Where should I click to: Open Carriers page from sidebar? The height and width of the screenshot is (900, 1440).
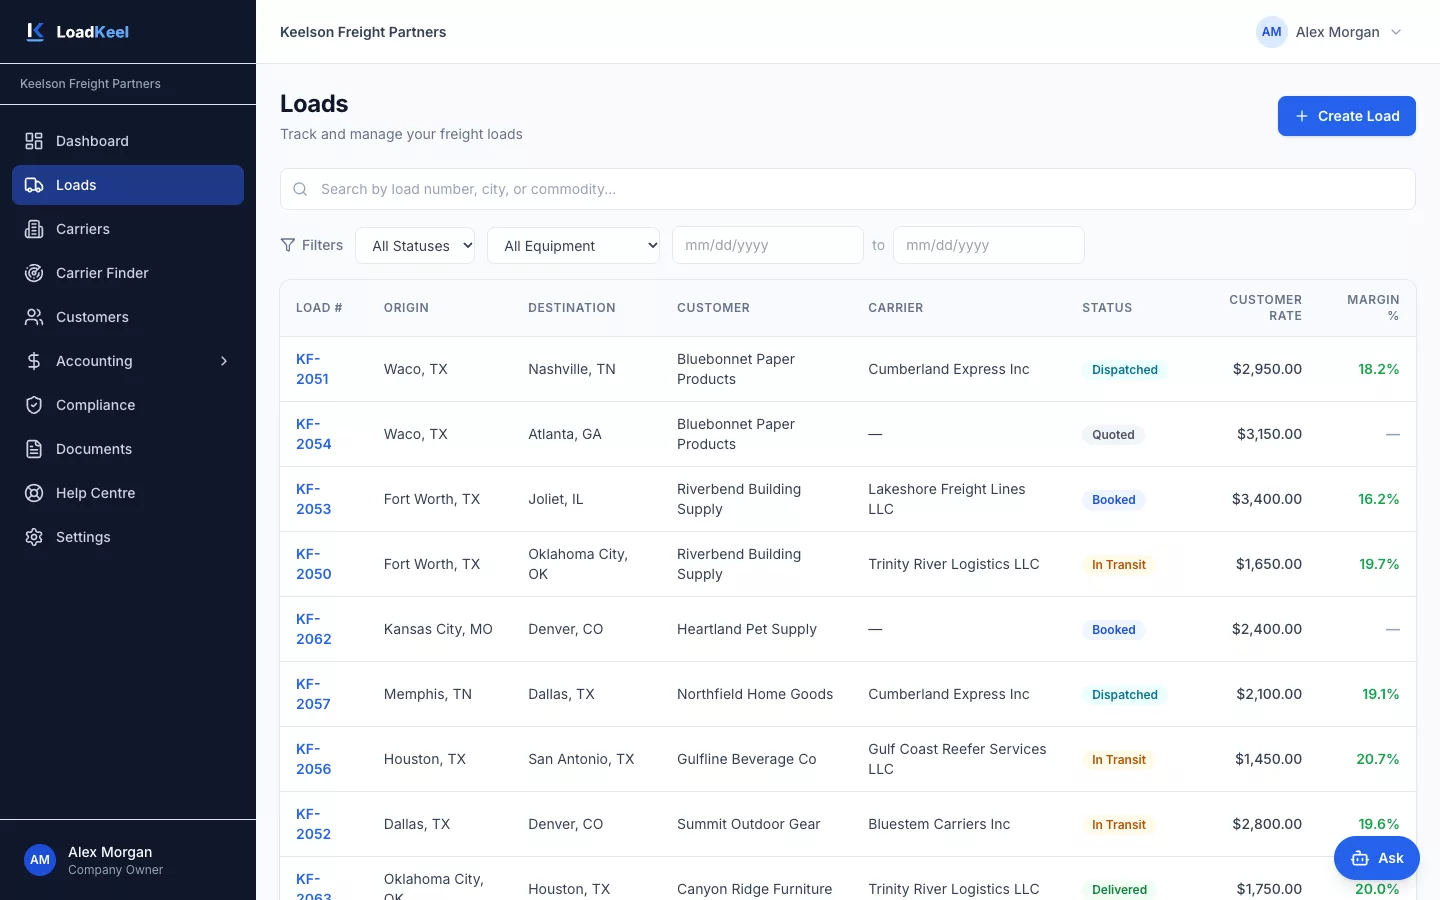(x=128, y=229)
